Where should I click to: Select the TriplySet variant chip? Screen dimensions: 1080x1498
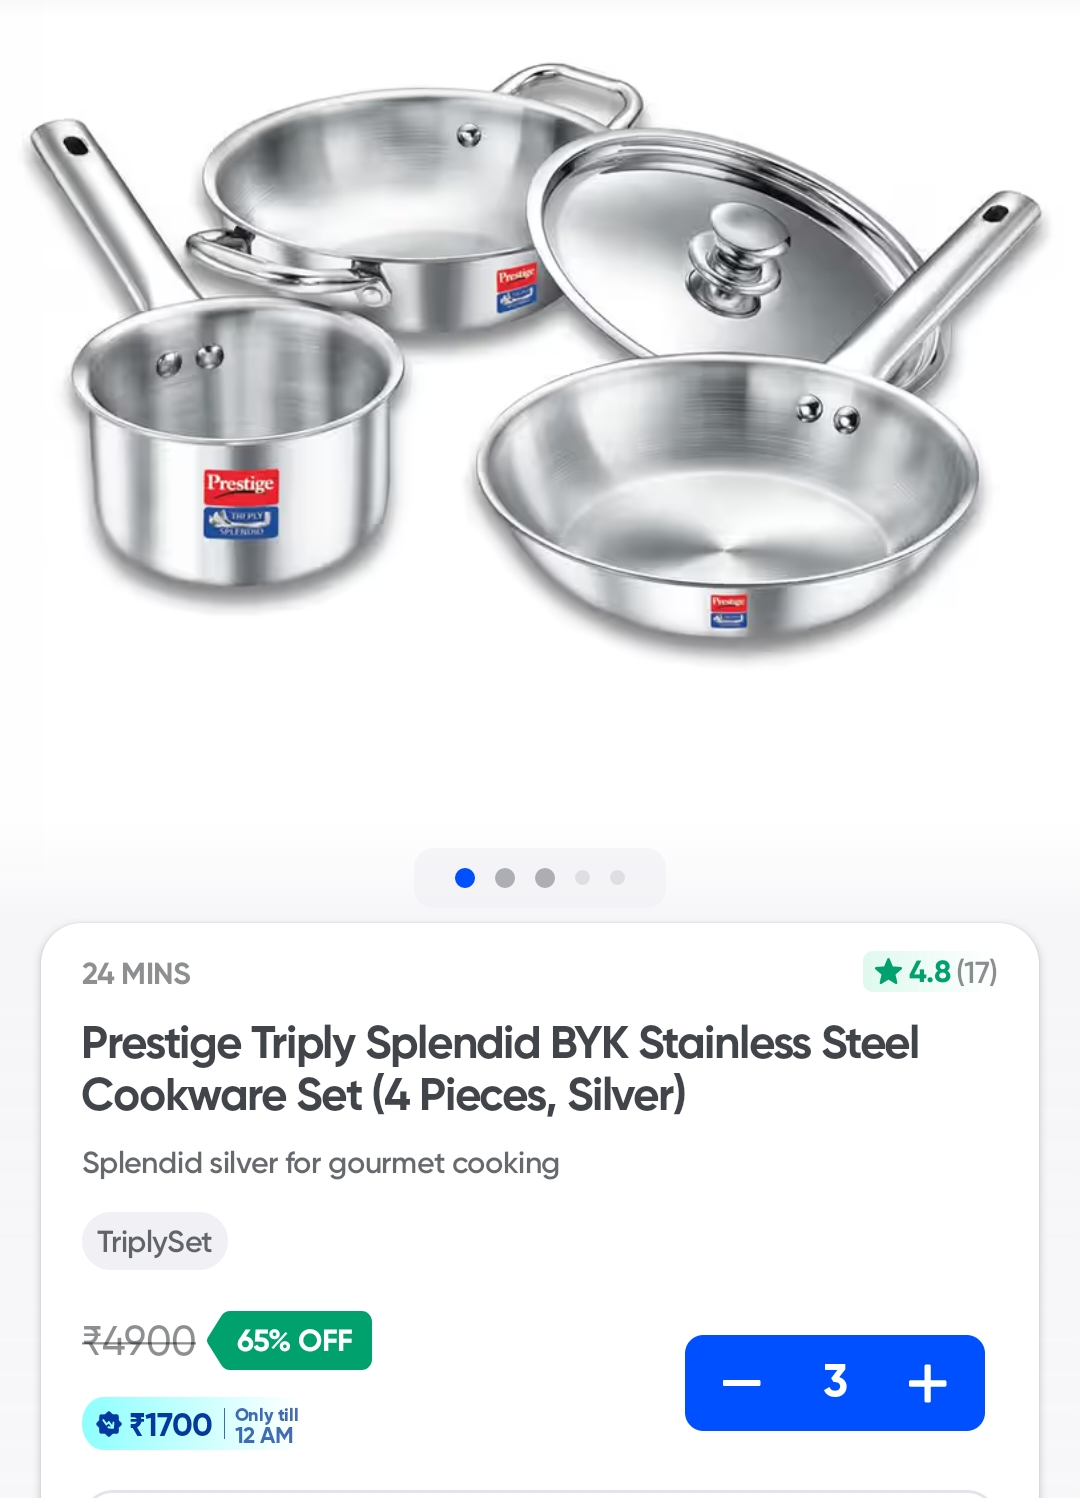click(155, 1241)
